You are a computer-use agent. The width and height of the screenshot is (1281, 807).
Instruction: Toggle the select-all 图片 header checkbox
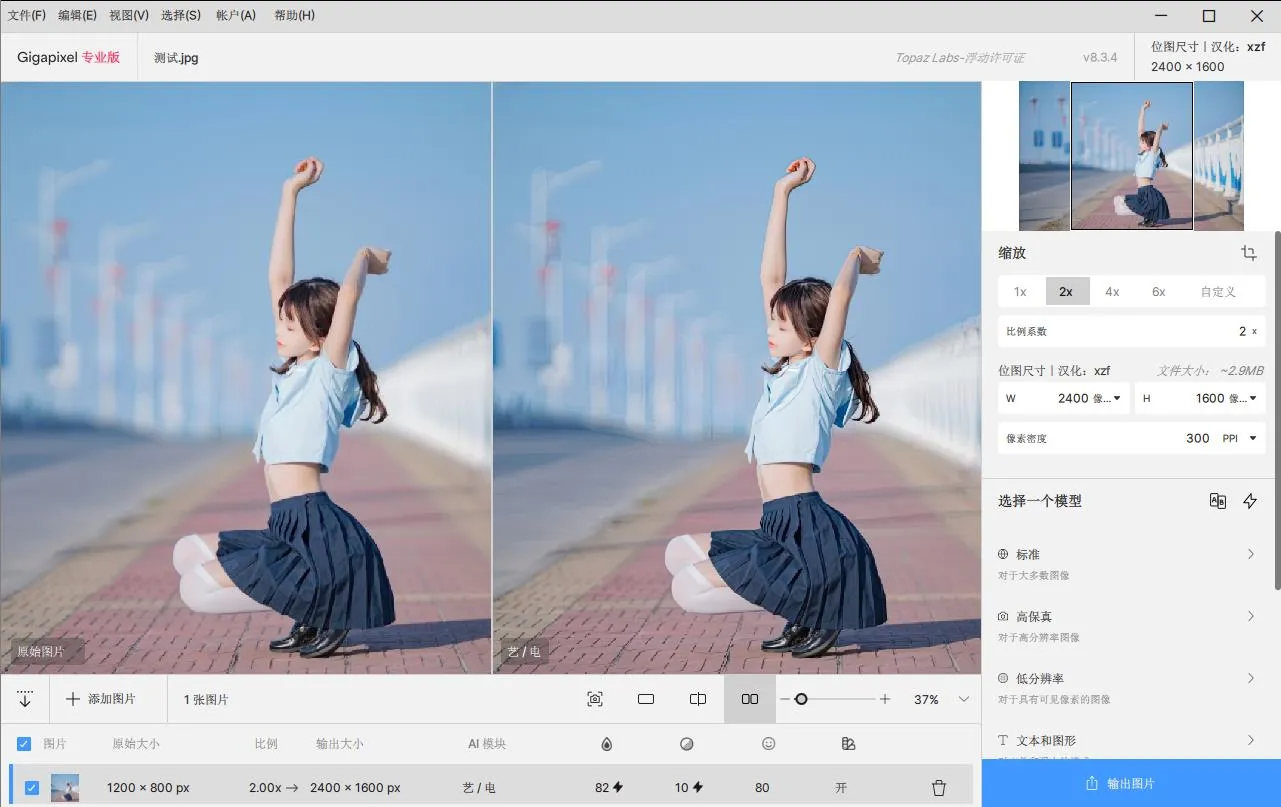[x=24, y=744]
